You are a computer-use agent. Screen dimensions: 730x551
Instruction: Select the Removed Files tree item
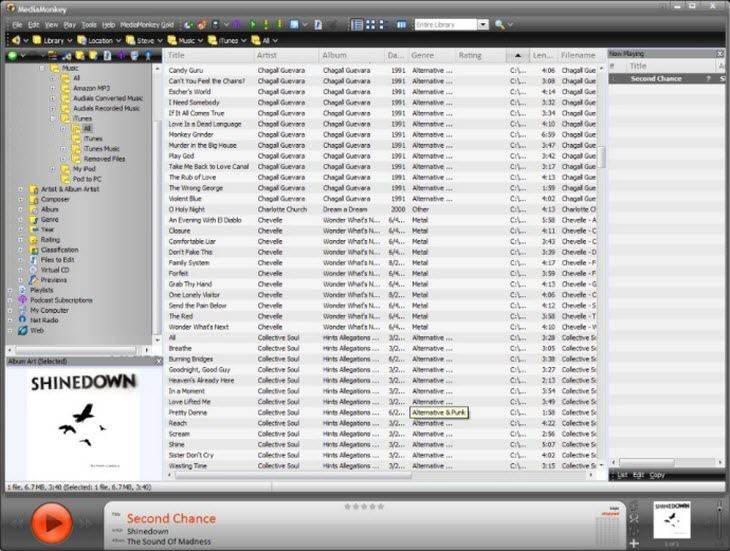pos(104,159)
